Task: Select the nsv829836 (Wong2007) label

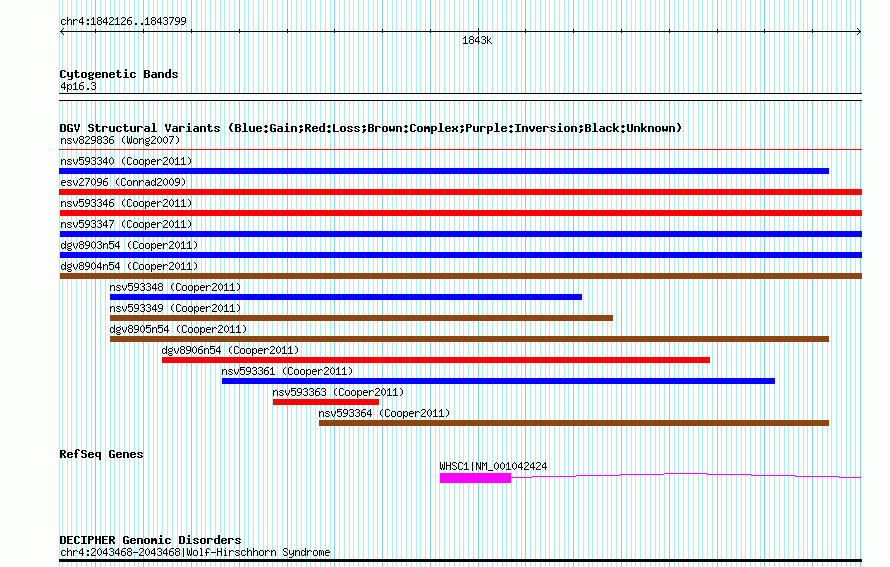Action: coord(120,140)
